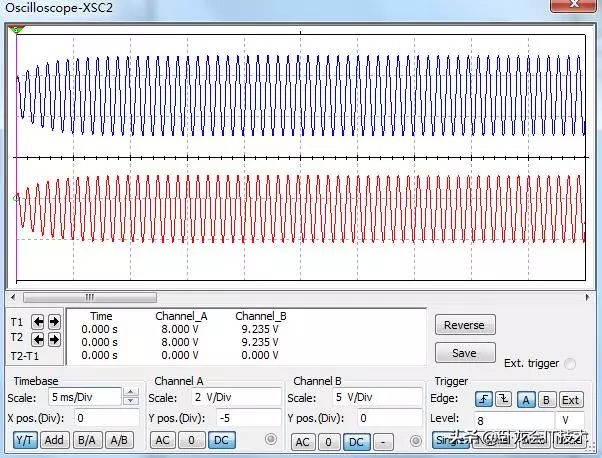This screenshot has height=458, width=602.
Task: Move cursor T1 right with its arrow
Action: click(54, 322)
